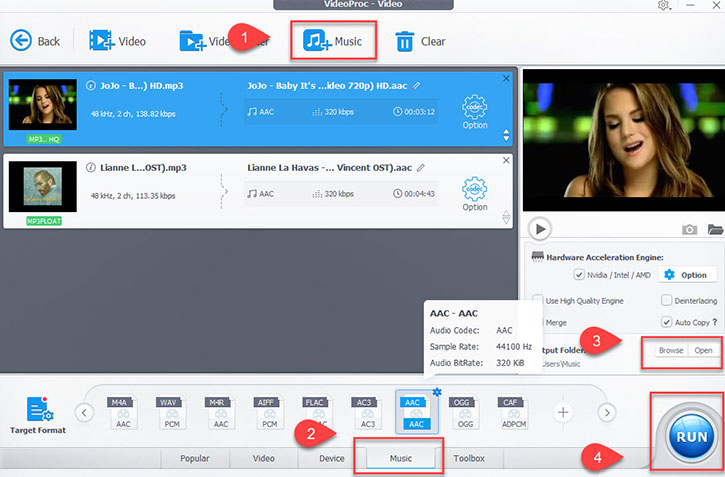Image resolution: width=725 pixels, height=477 pixels.
Task: Show info for JoJo source file
Action: pyautogui.click(x=91, y=86)
